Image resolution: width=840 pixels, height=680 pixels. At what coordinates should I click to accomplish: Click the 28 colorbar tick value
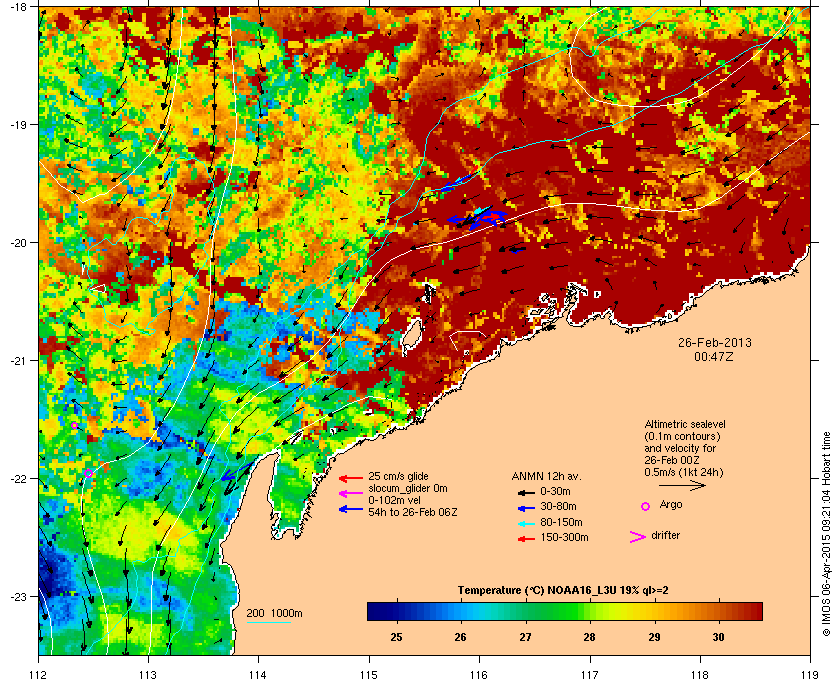[x=589, y=637]
